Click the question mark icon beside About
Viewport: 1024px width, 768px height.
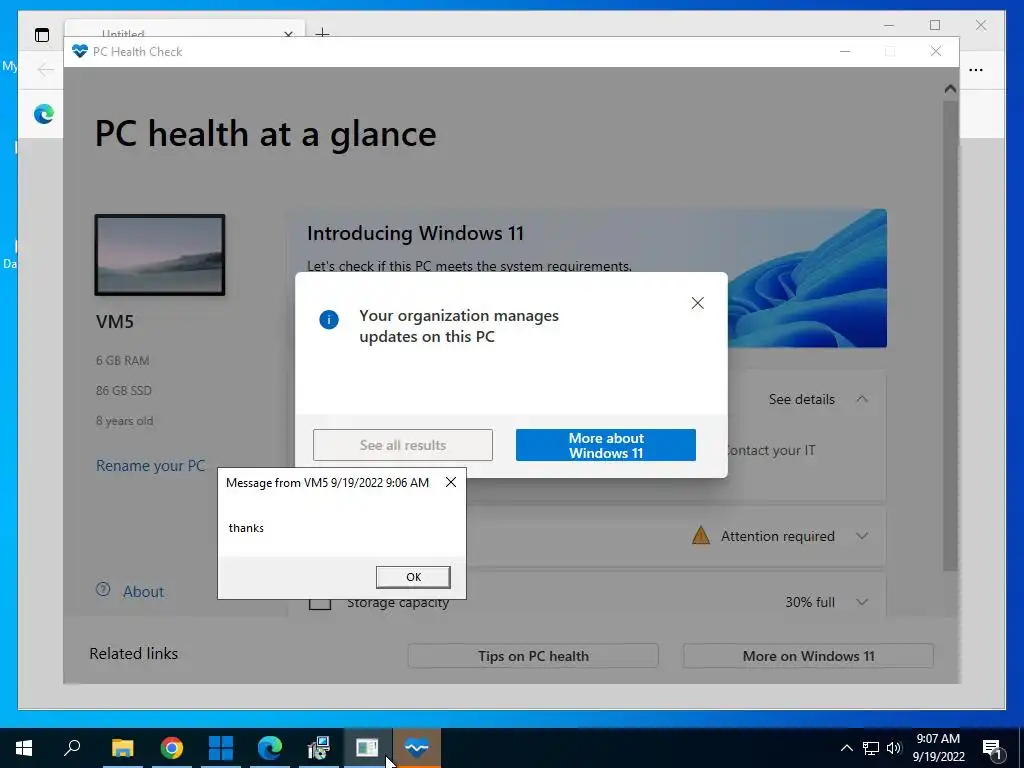coord(103,589)
